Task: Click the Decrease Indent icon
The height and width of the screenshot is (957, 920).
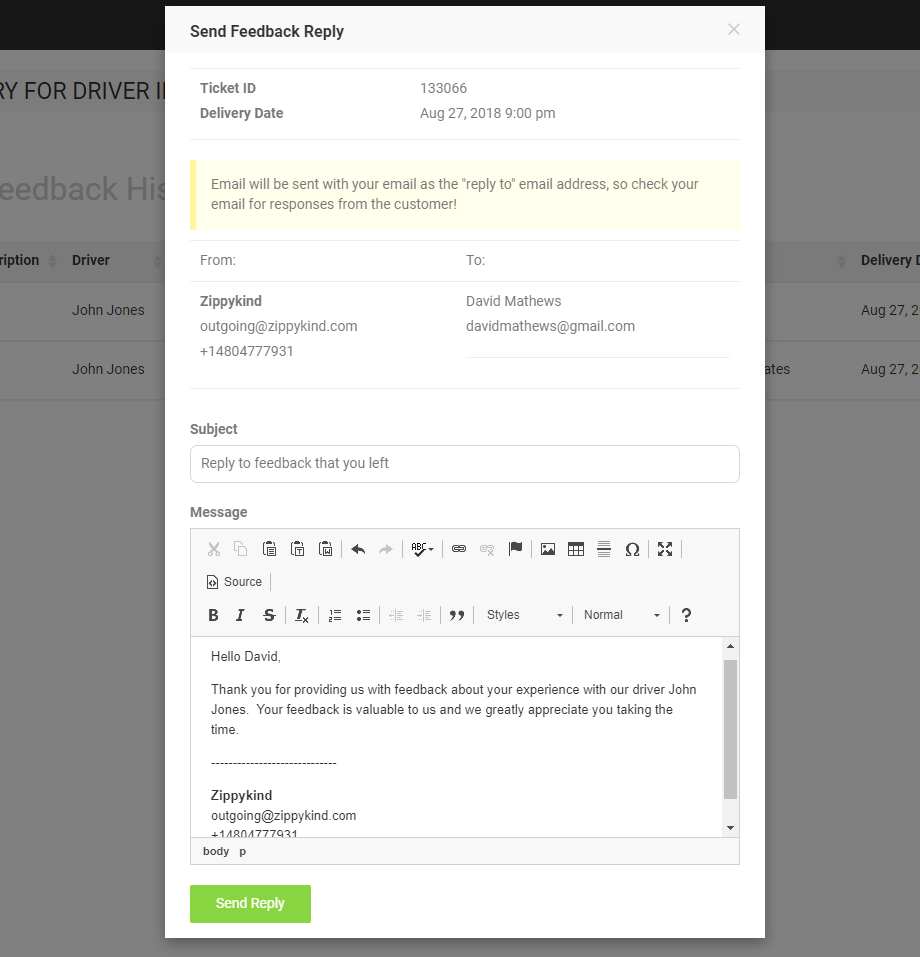Action: pos(396,615)
